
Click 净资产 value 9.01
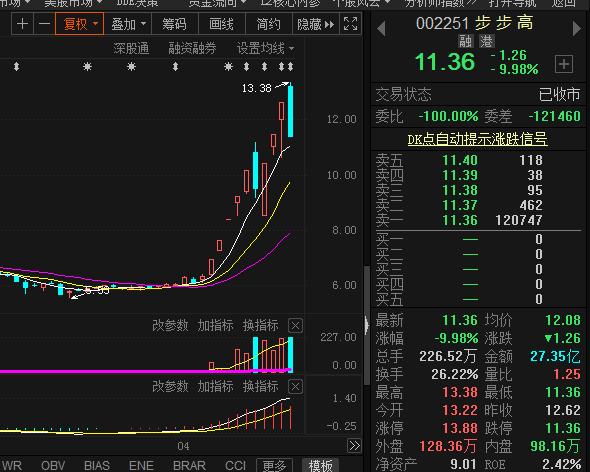(464, 464)
